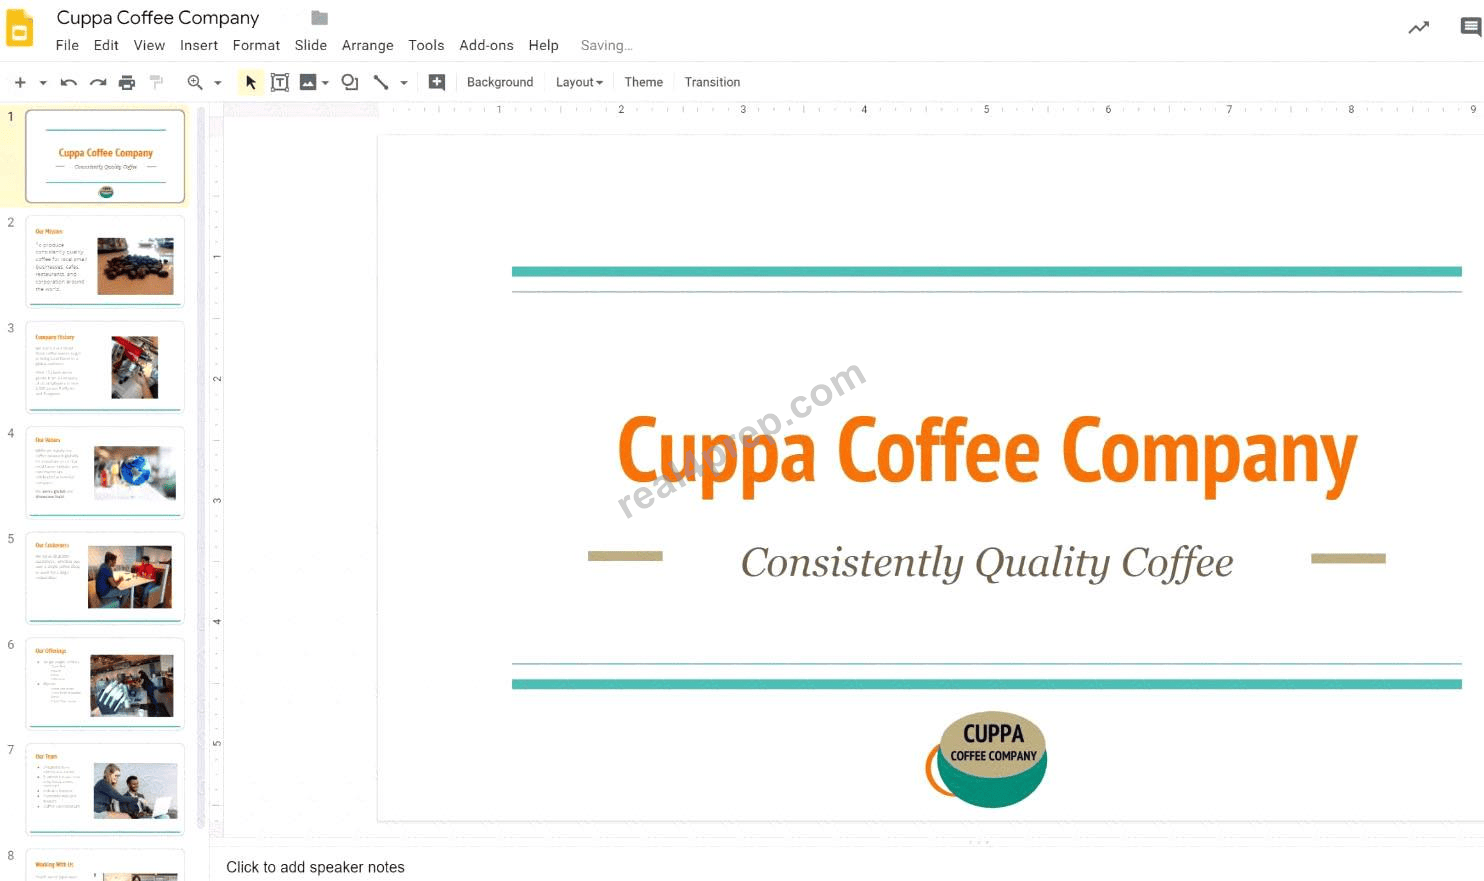
Task: Open the Arrange menu
Action: (367, 45)
